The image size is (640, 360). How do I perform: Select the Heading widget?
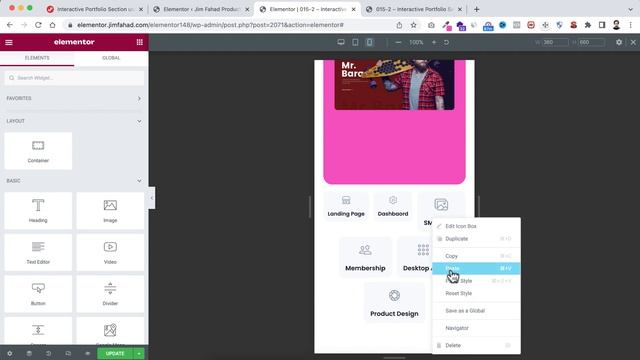click(x=38, y=211)
